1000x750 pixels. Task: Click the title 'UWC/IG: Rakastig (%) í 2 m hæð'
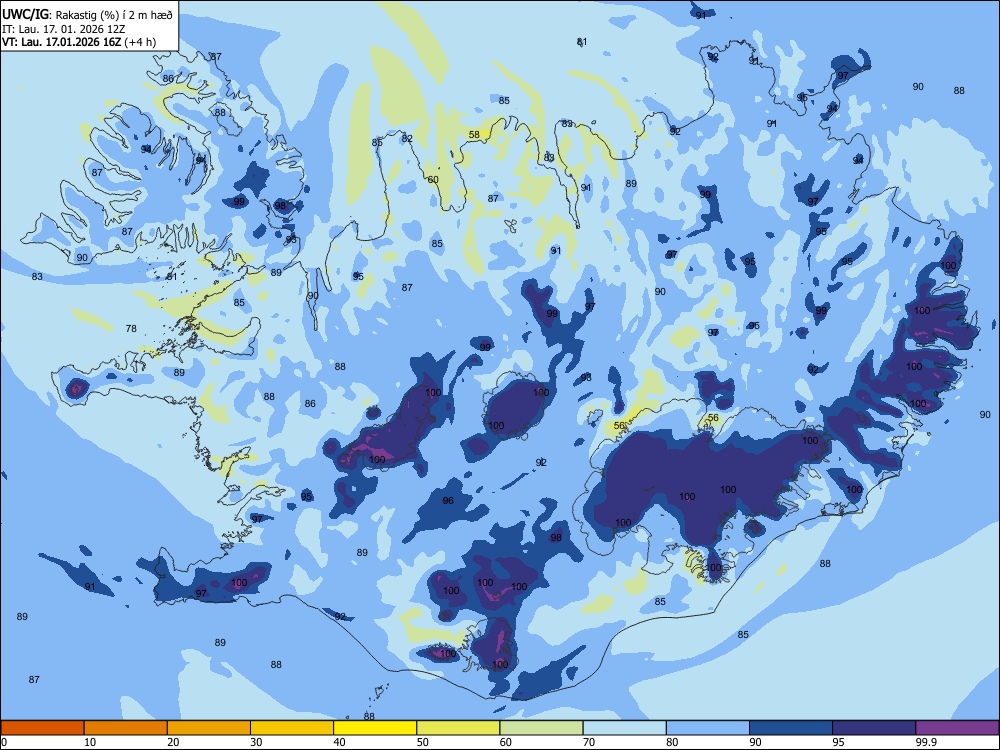[87, 15]
